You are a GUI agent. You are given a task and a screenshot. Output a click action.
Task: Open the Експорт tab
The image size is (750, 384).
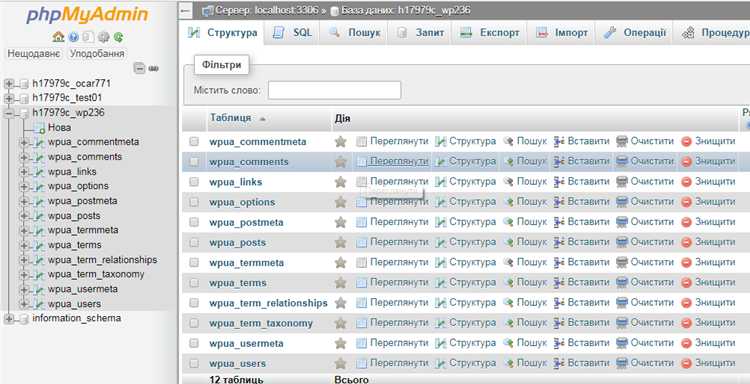pos(490,33)
